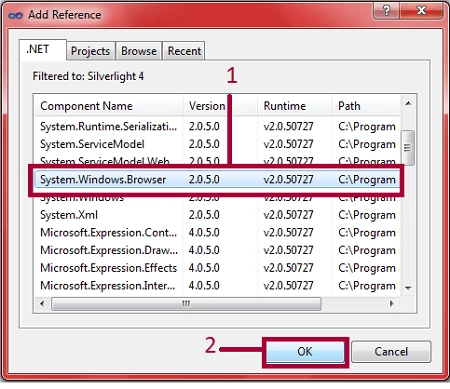
Task: Select Microsoft.Expression.Inter... component
Action: (217, 286)
